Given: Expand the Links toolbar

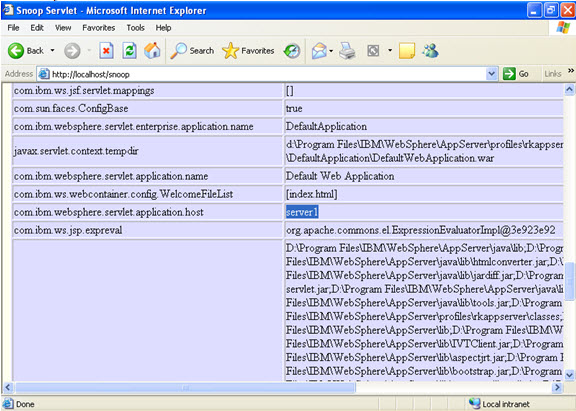Looking at the screenshot, I should (553, 74).
